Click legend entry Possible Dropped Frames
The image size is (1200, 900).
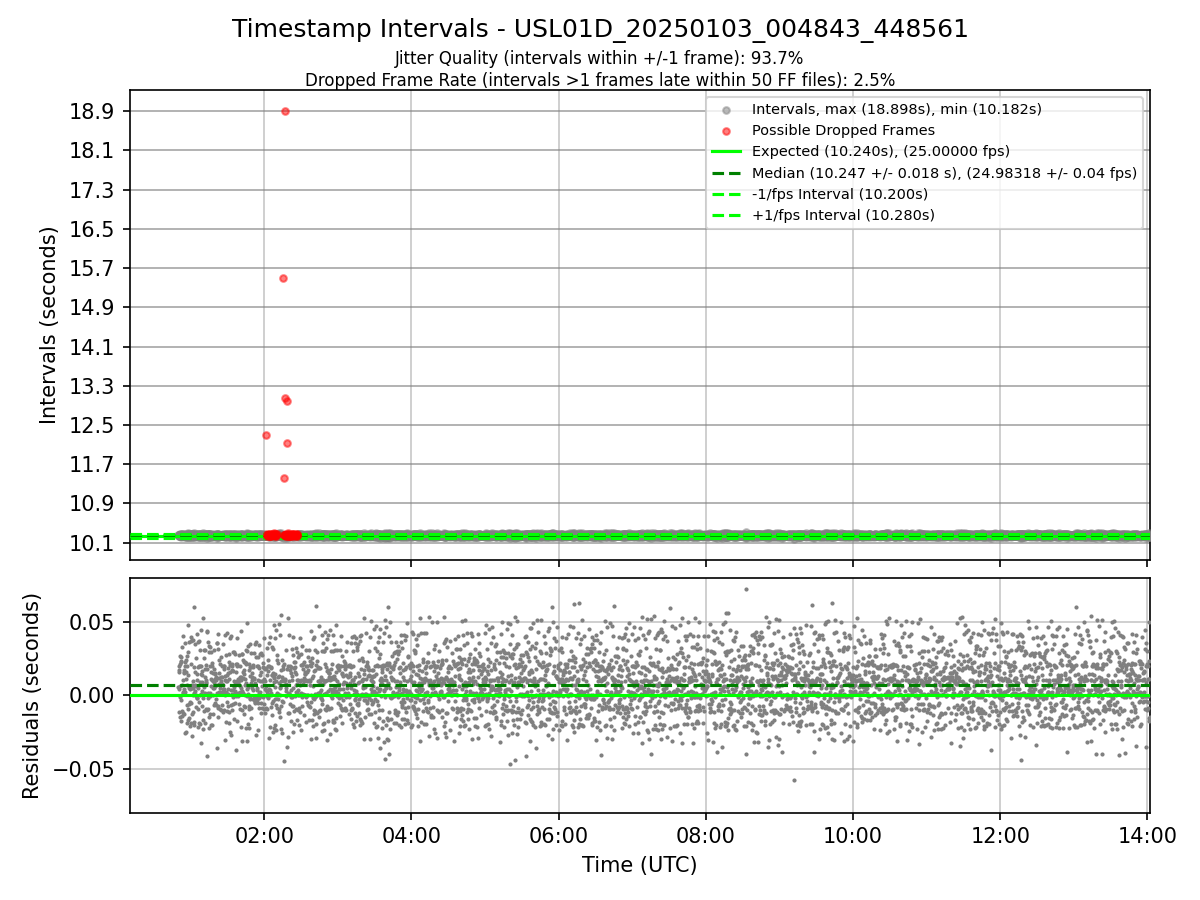pyautogui.click(x=843, y=130)
